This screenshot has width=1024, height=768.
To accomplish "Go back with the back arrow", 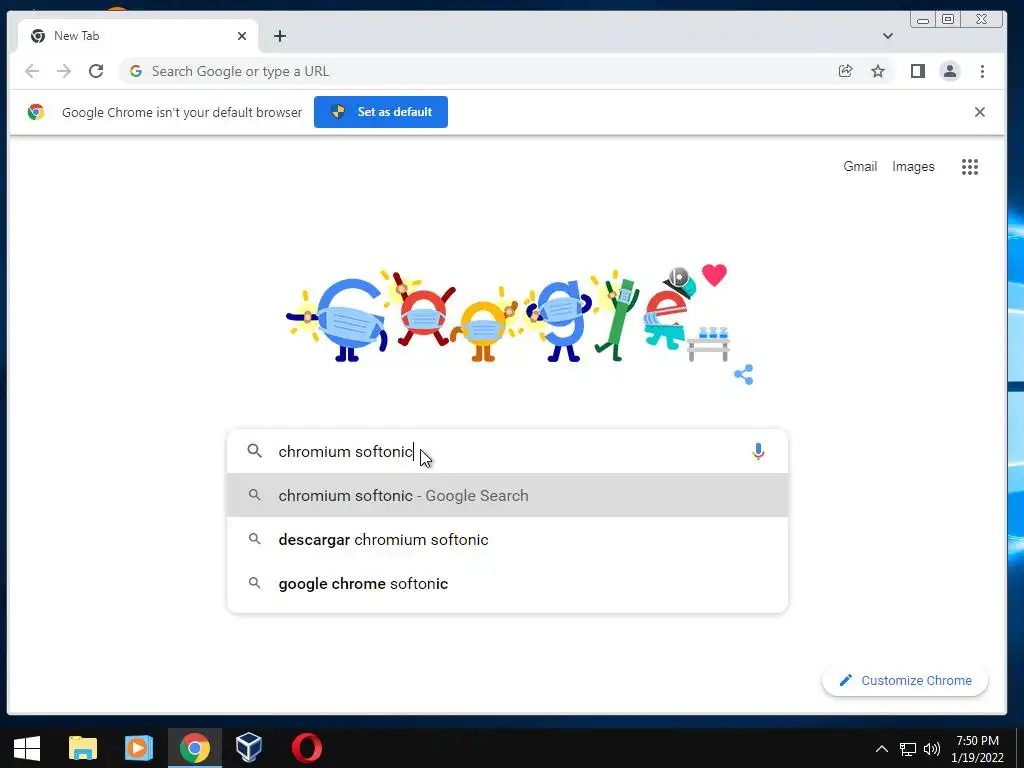I will coord(32,71).
